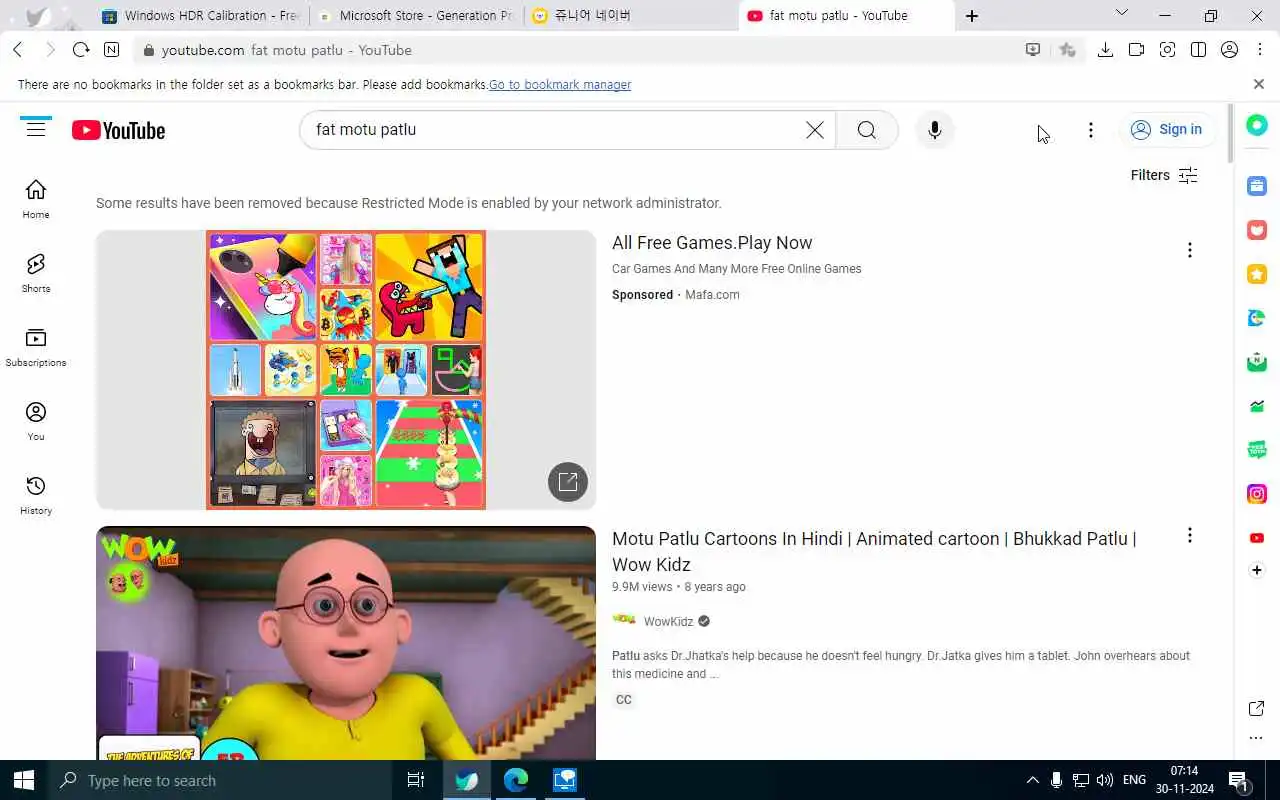Open more options for the Motu Patlu video
This screenshot has width=1280, height=800.
(x=1190, y=535)
